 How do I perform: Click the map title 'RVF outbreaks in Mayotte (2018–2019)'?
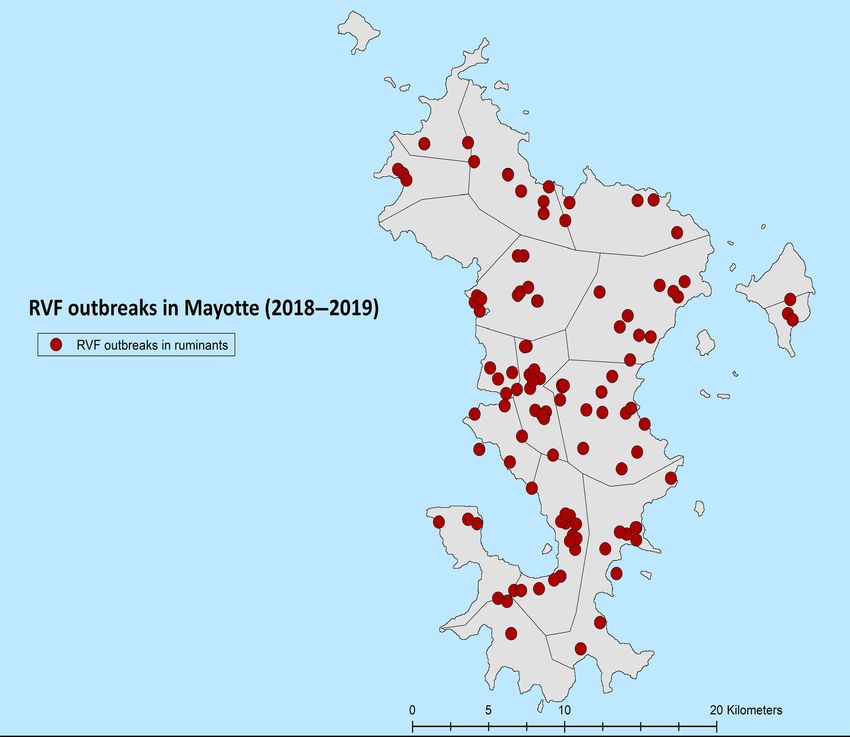(203, 308)
